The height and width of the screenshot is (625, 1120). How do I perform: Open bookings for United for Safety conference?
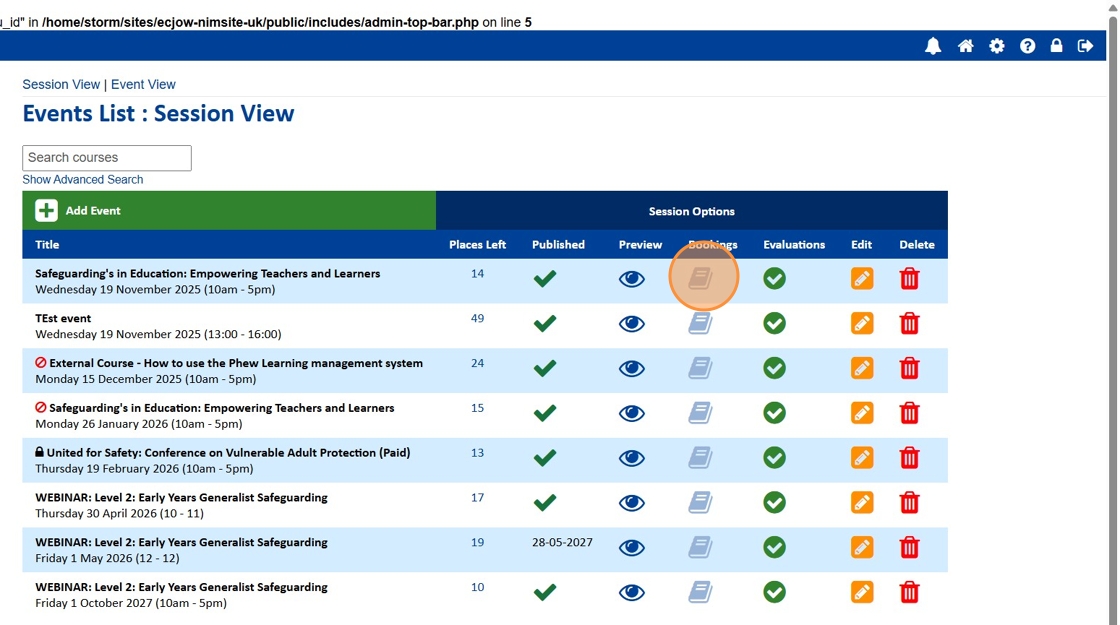(x=700, y=458)
